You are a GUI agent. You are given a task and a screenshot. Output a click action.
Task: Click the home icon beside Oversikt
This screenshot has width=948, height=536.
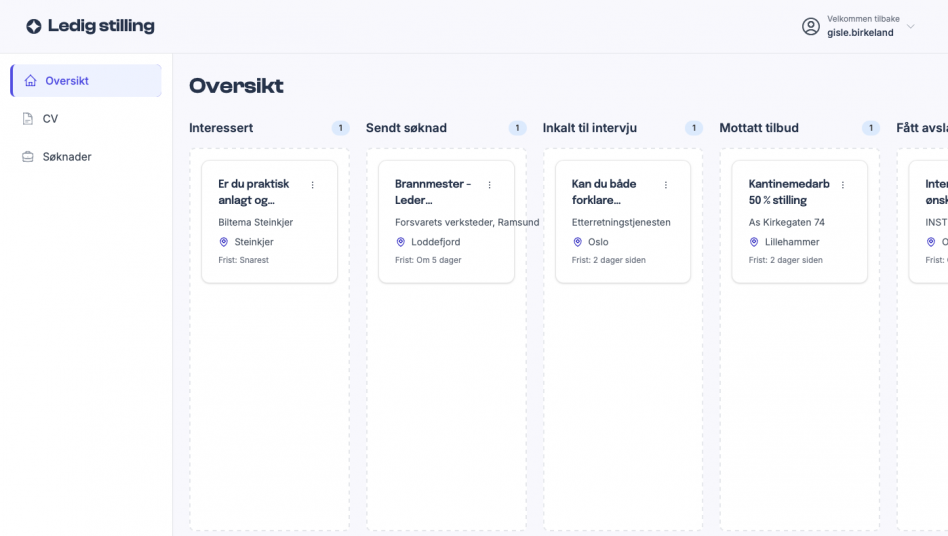click(x=30, y=81)
